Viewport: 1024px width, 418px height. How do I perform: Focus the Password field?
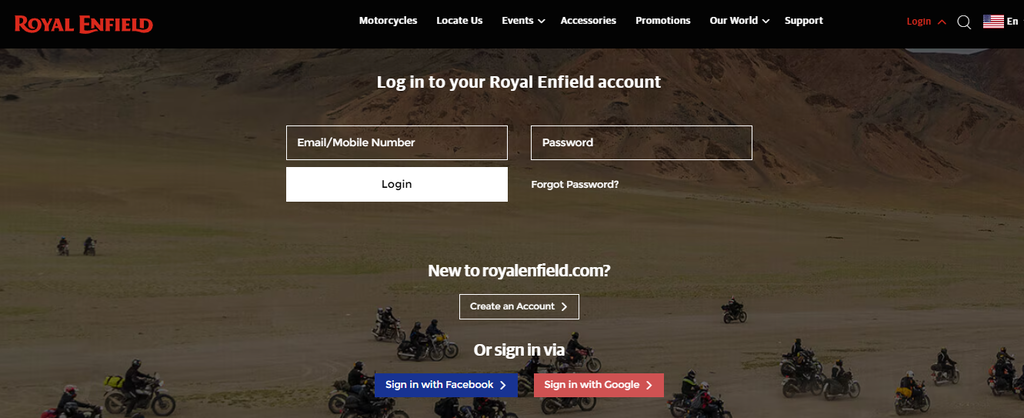(641, 142)
